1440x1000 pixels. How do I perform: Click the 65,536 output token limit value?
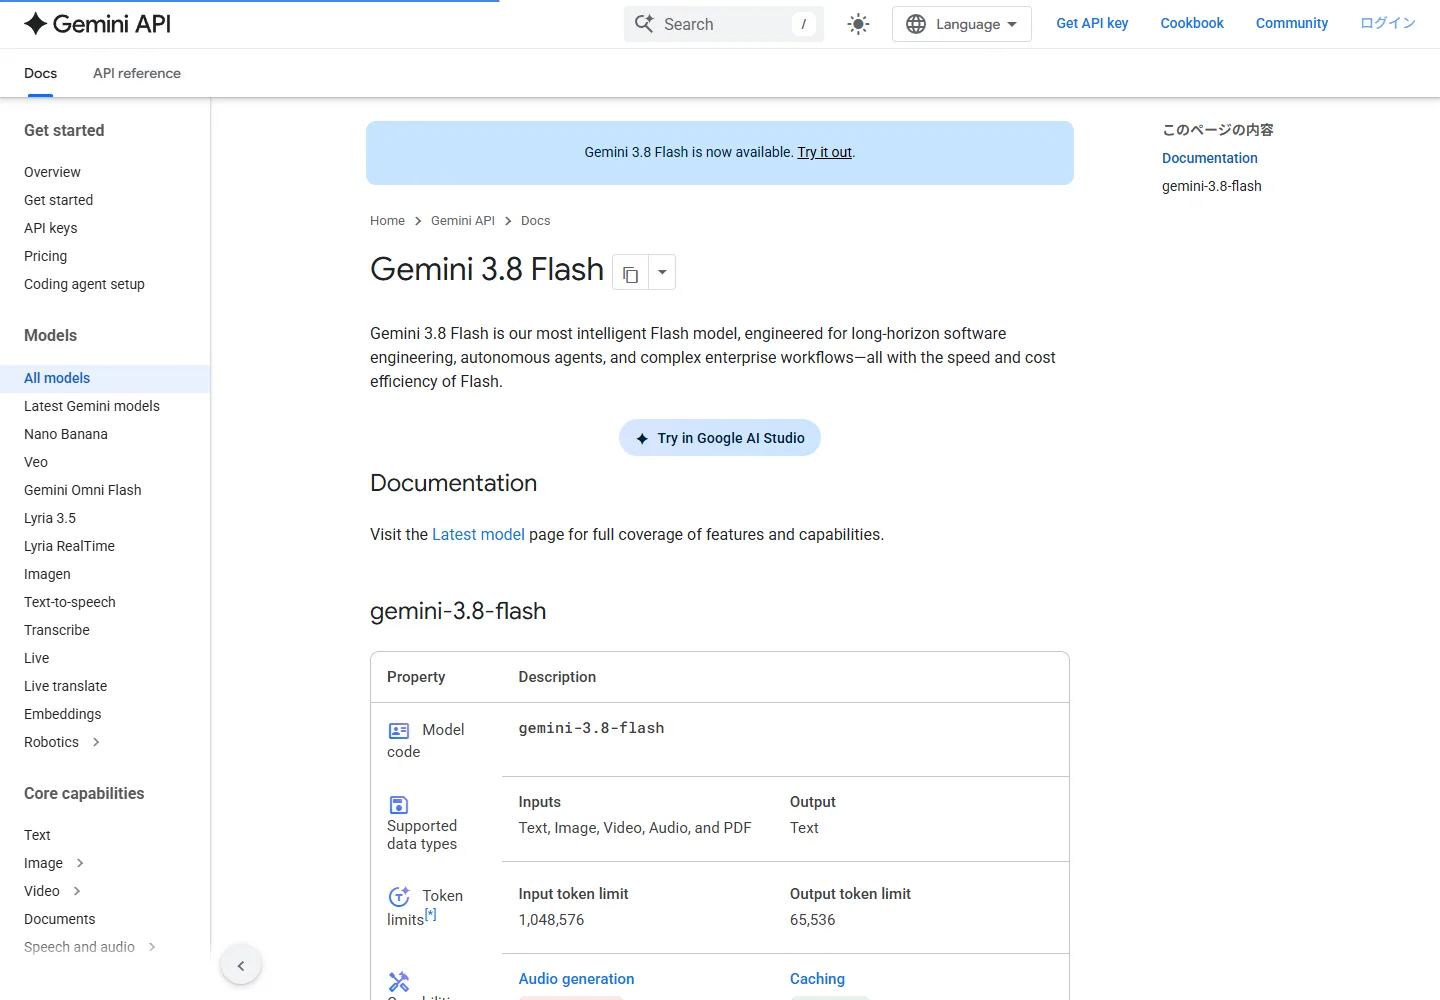812,920
